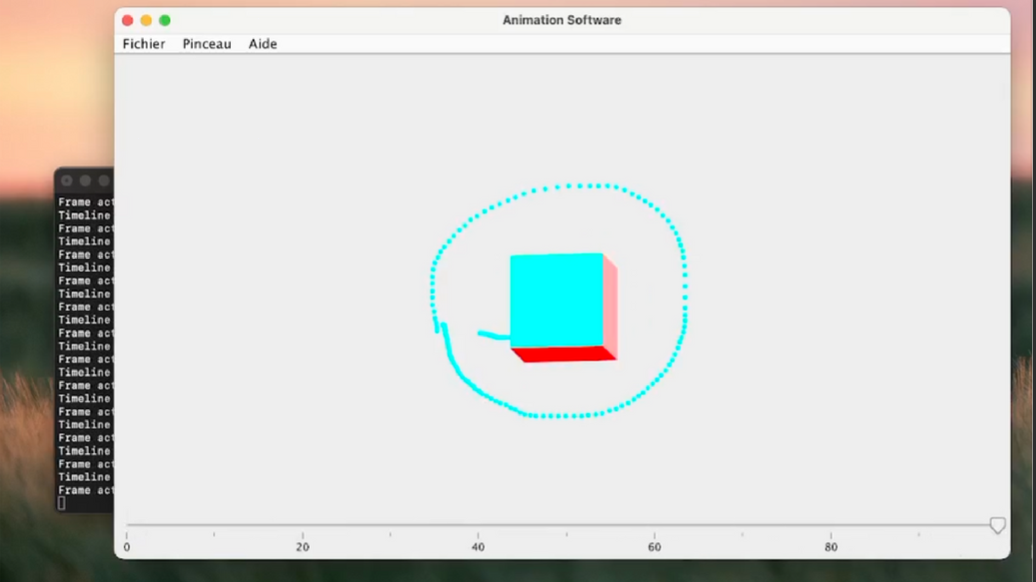Click the terminal cursor prompt at bottom
This screenshot has width=1036, height=582.
(x=62, y=503)
